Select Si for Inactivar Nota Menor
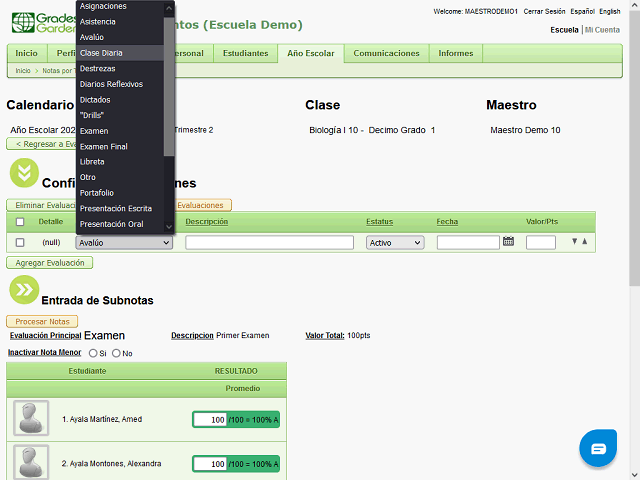 coord(93,353)
